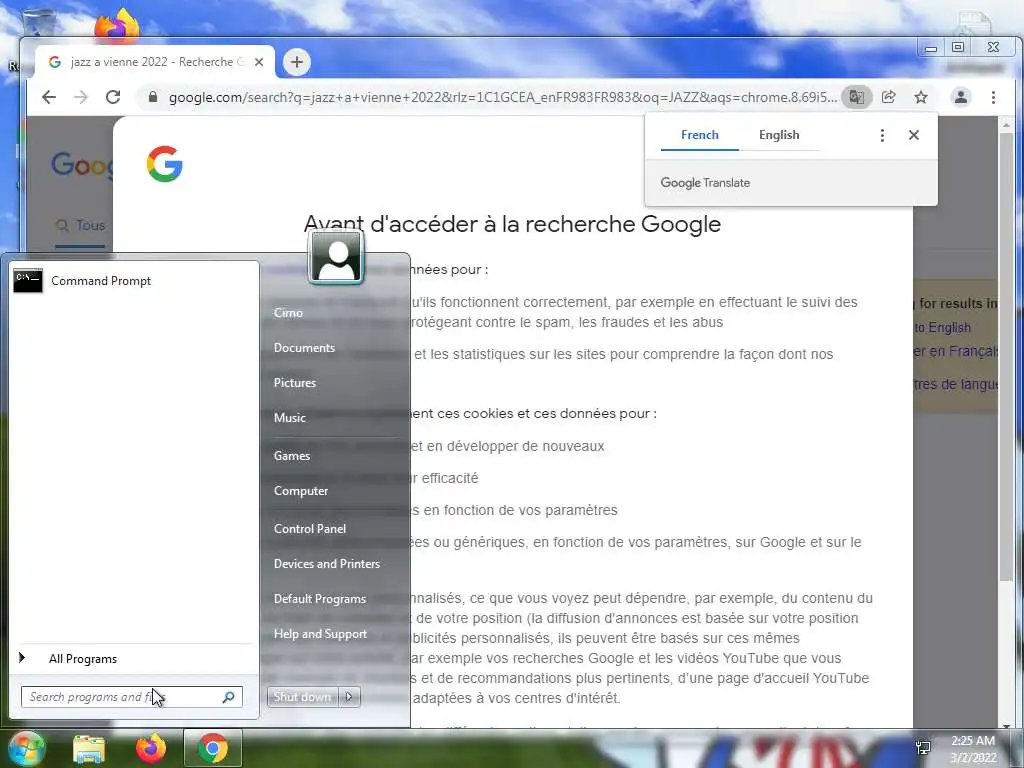
Task: Click the magnifier icon in Start search
Action: coord(228,697)
